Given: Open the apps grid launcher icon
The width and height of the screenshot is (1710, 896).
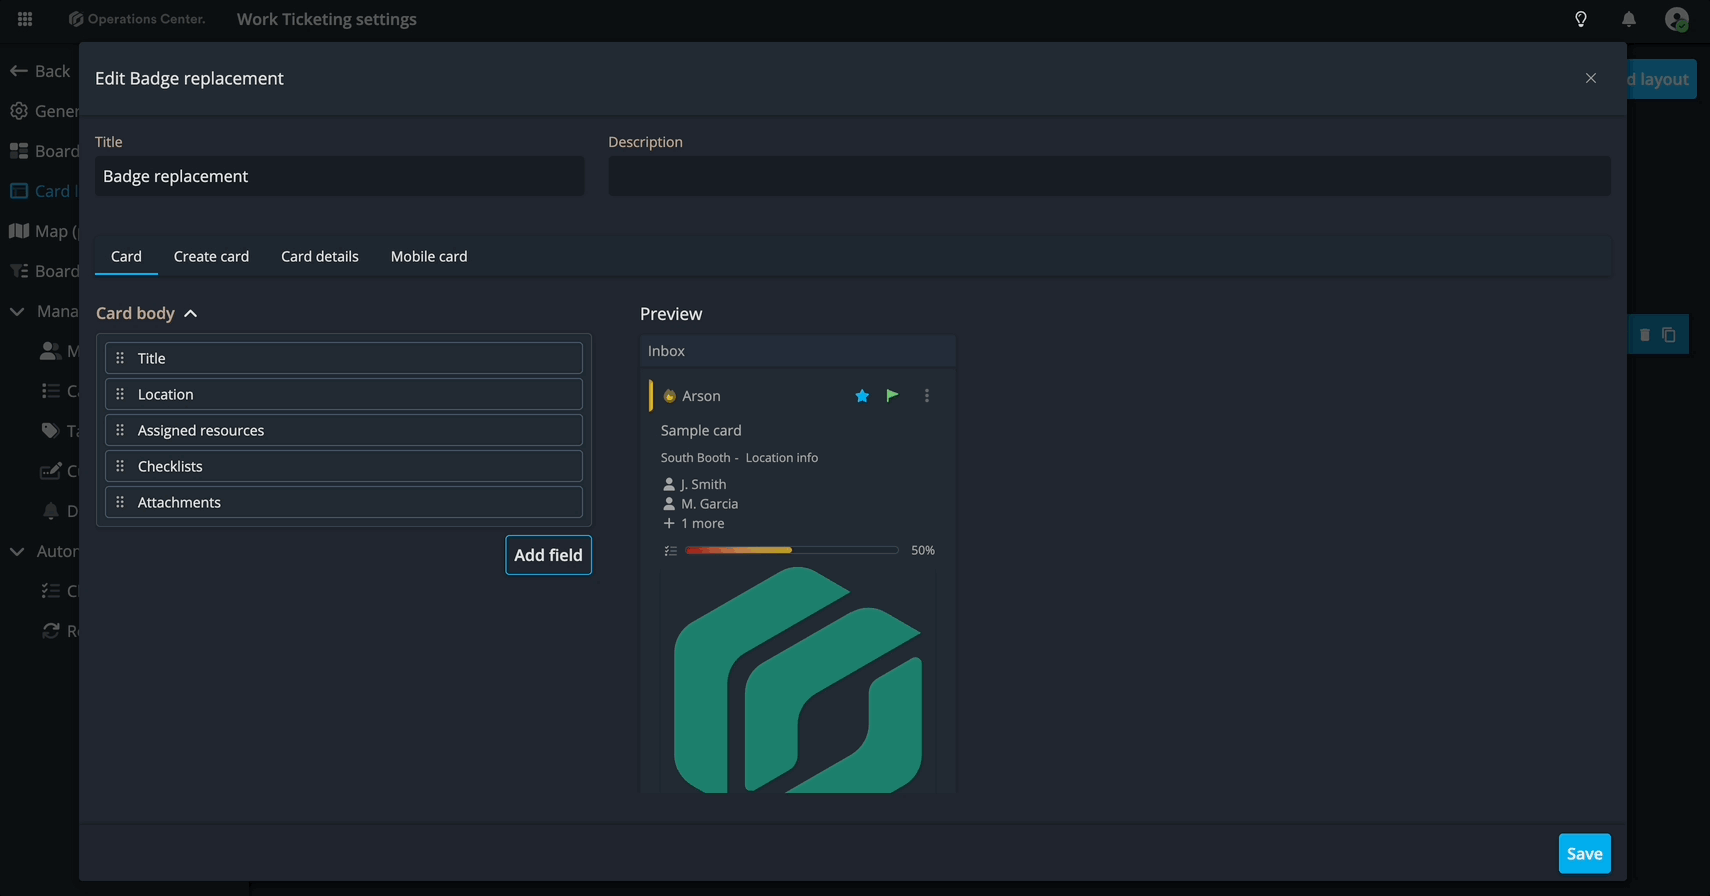Looking at the screenshot, I should 25,19.
